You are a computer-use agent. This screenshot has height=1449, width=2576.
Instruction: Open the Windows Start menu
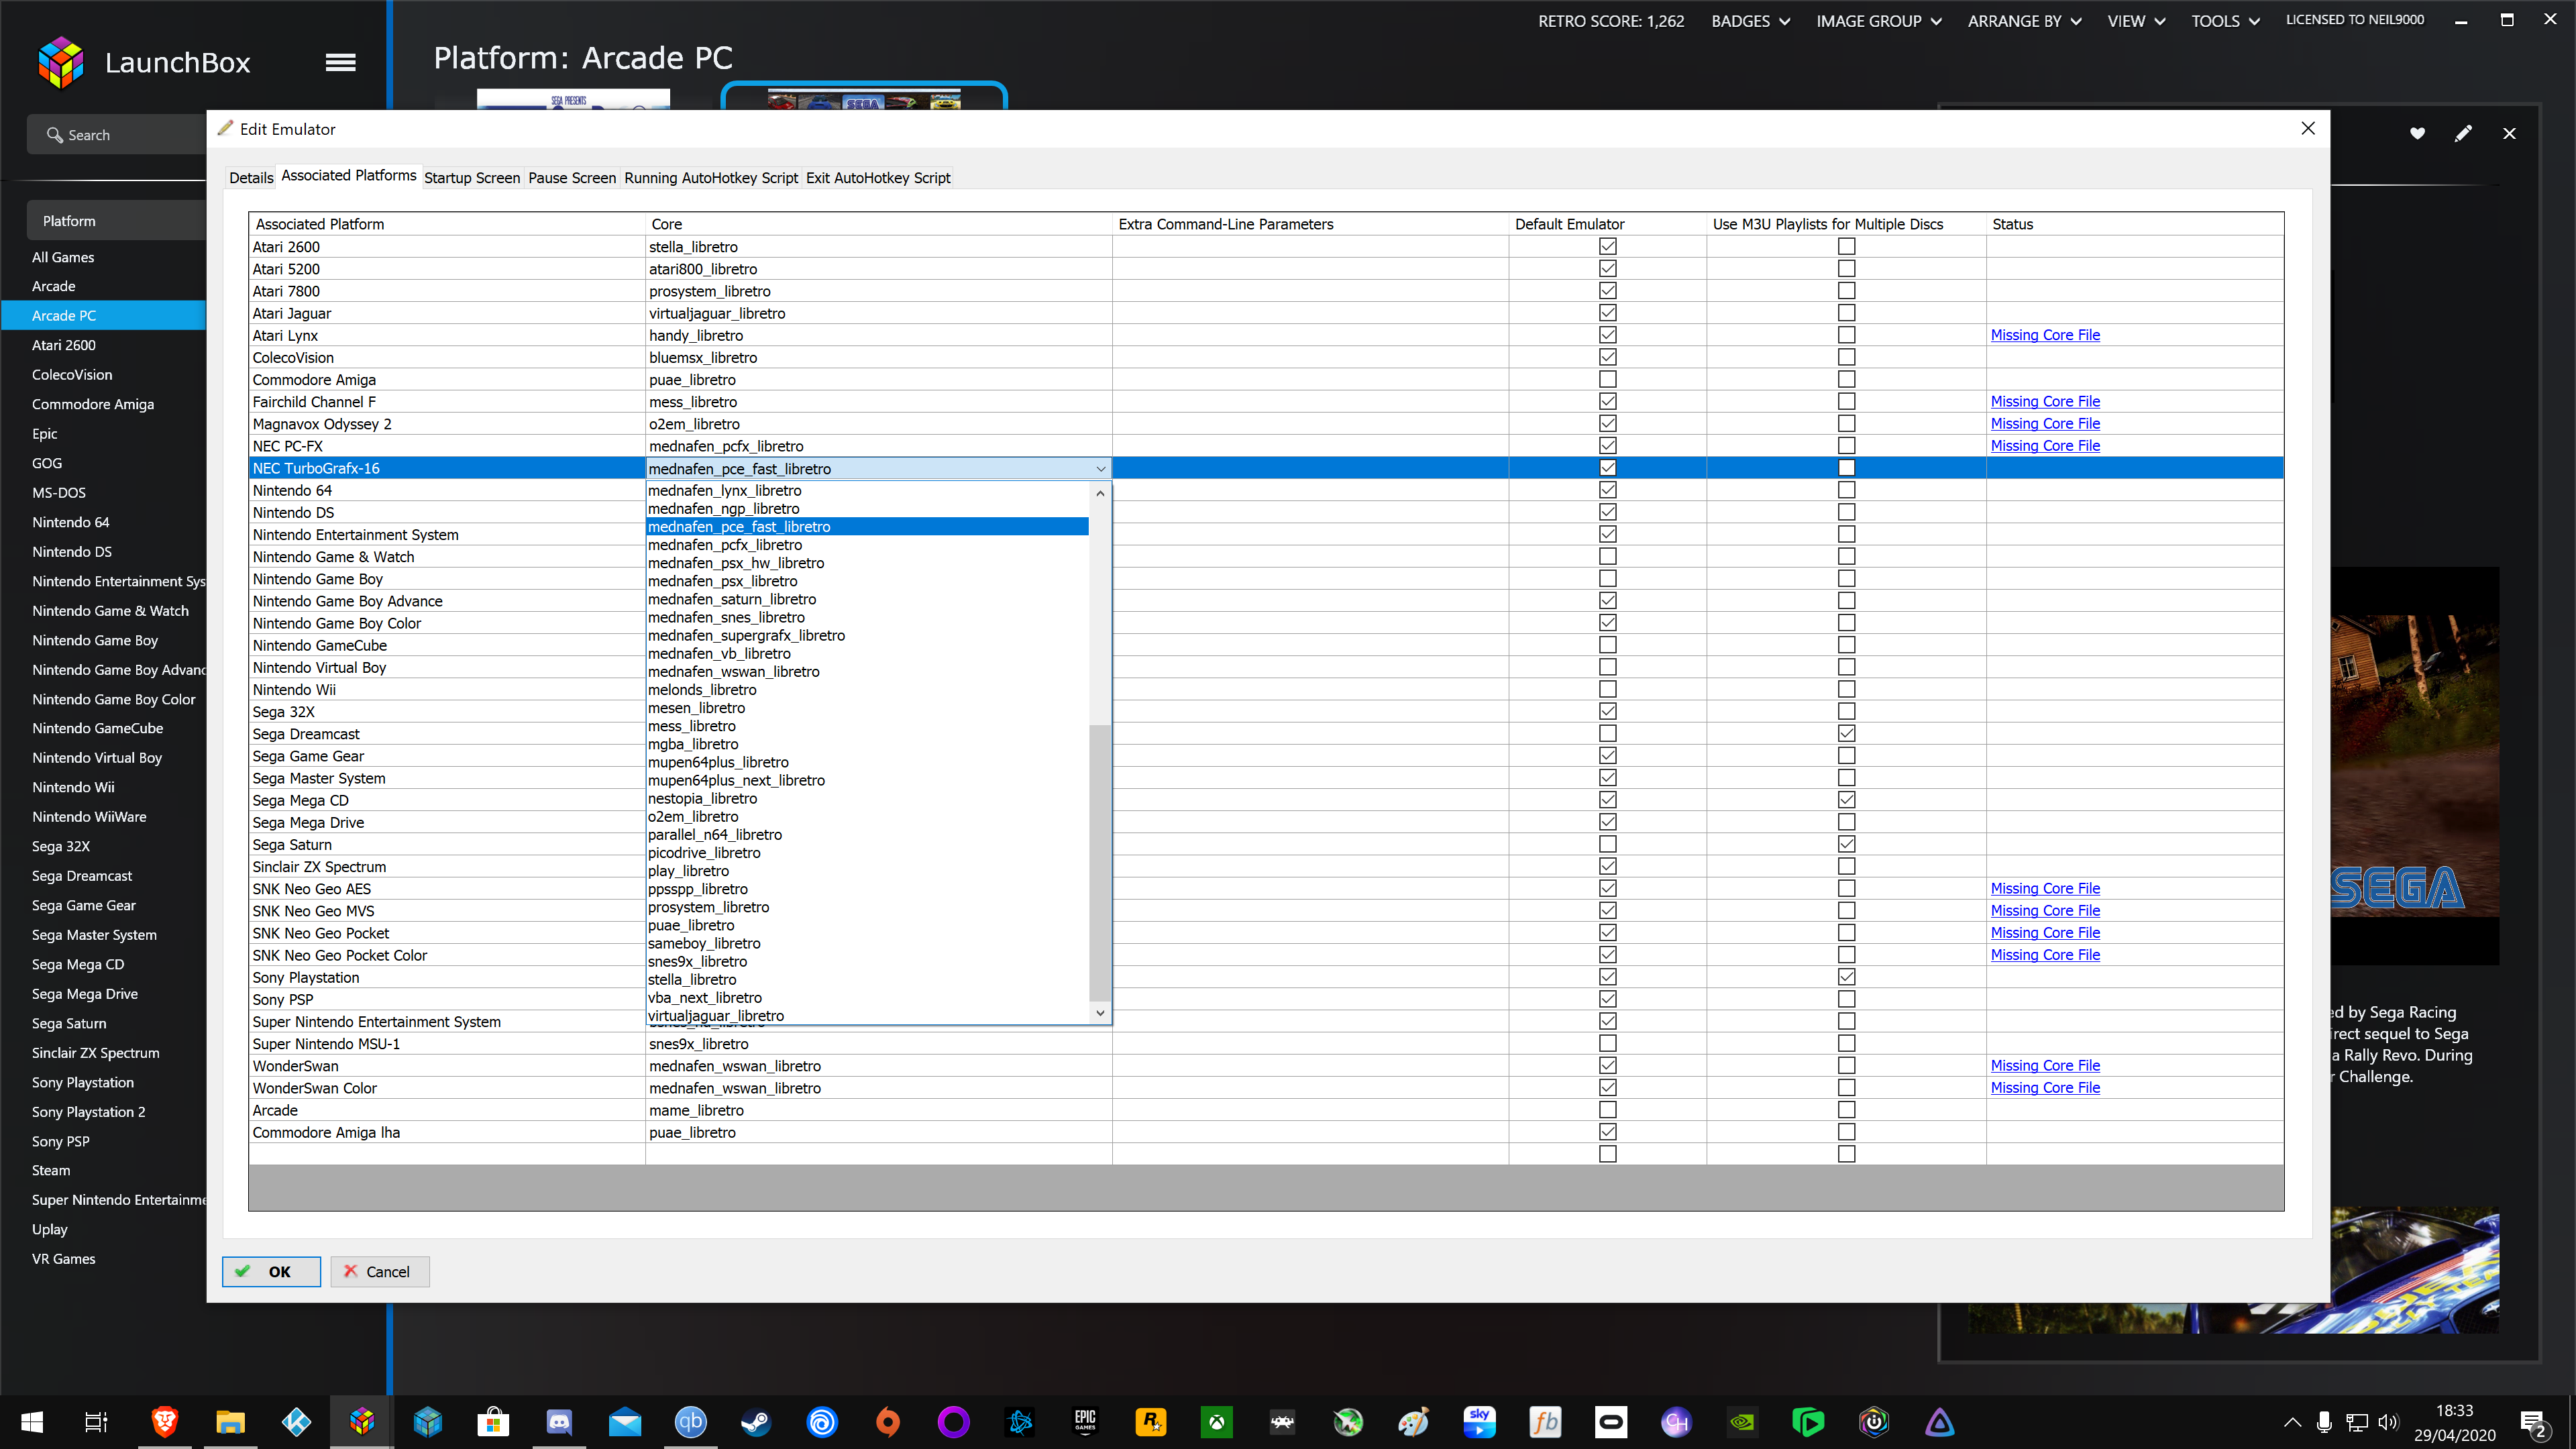(x=32, y=1422)
